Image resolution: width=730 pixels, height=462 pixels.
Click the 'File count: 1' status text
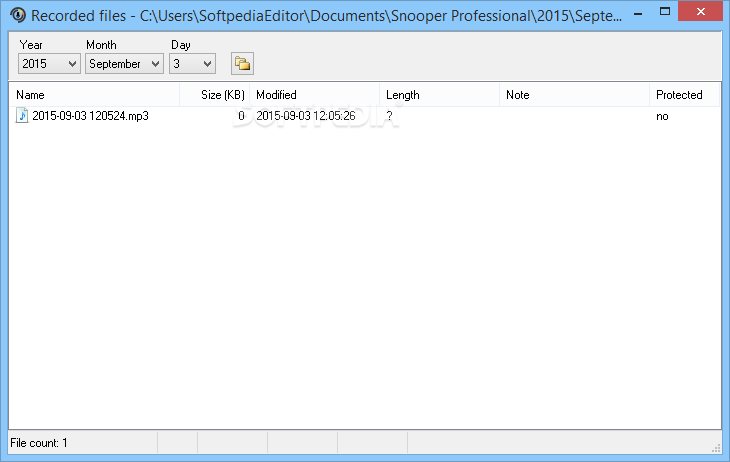click(39, 443)
